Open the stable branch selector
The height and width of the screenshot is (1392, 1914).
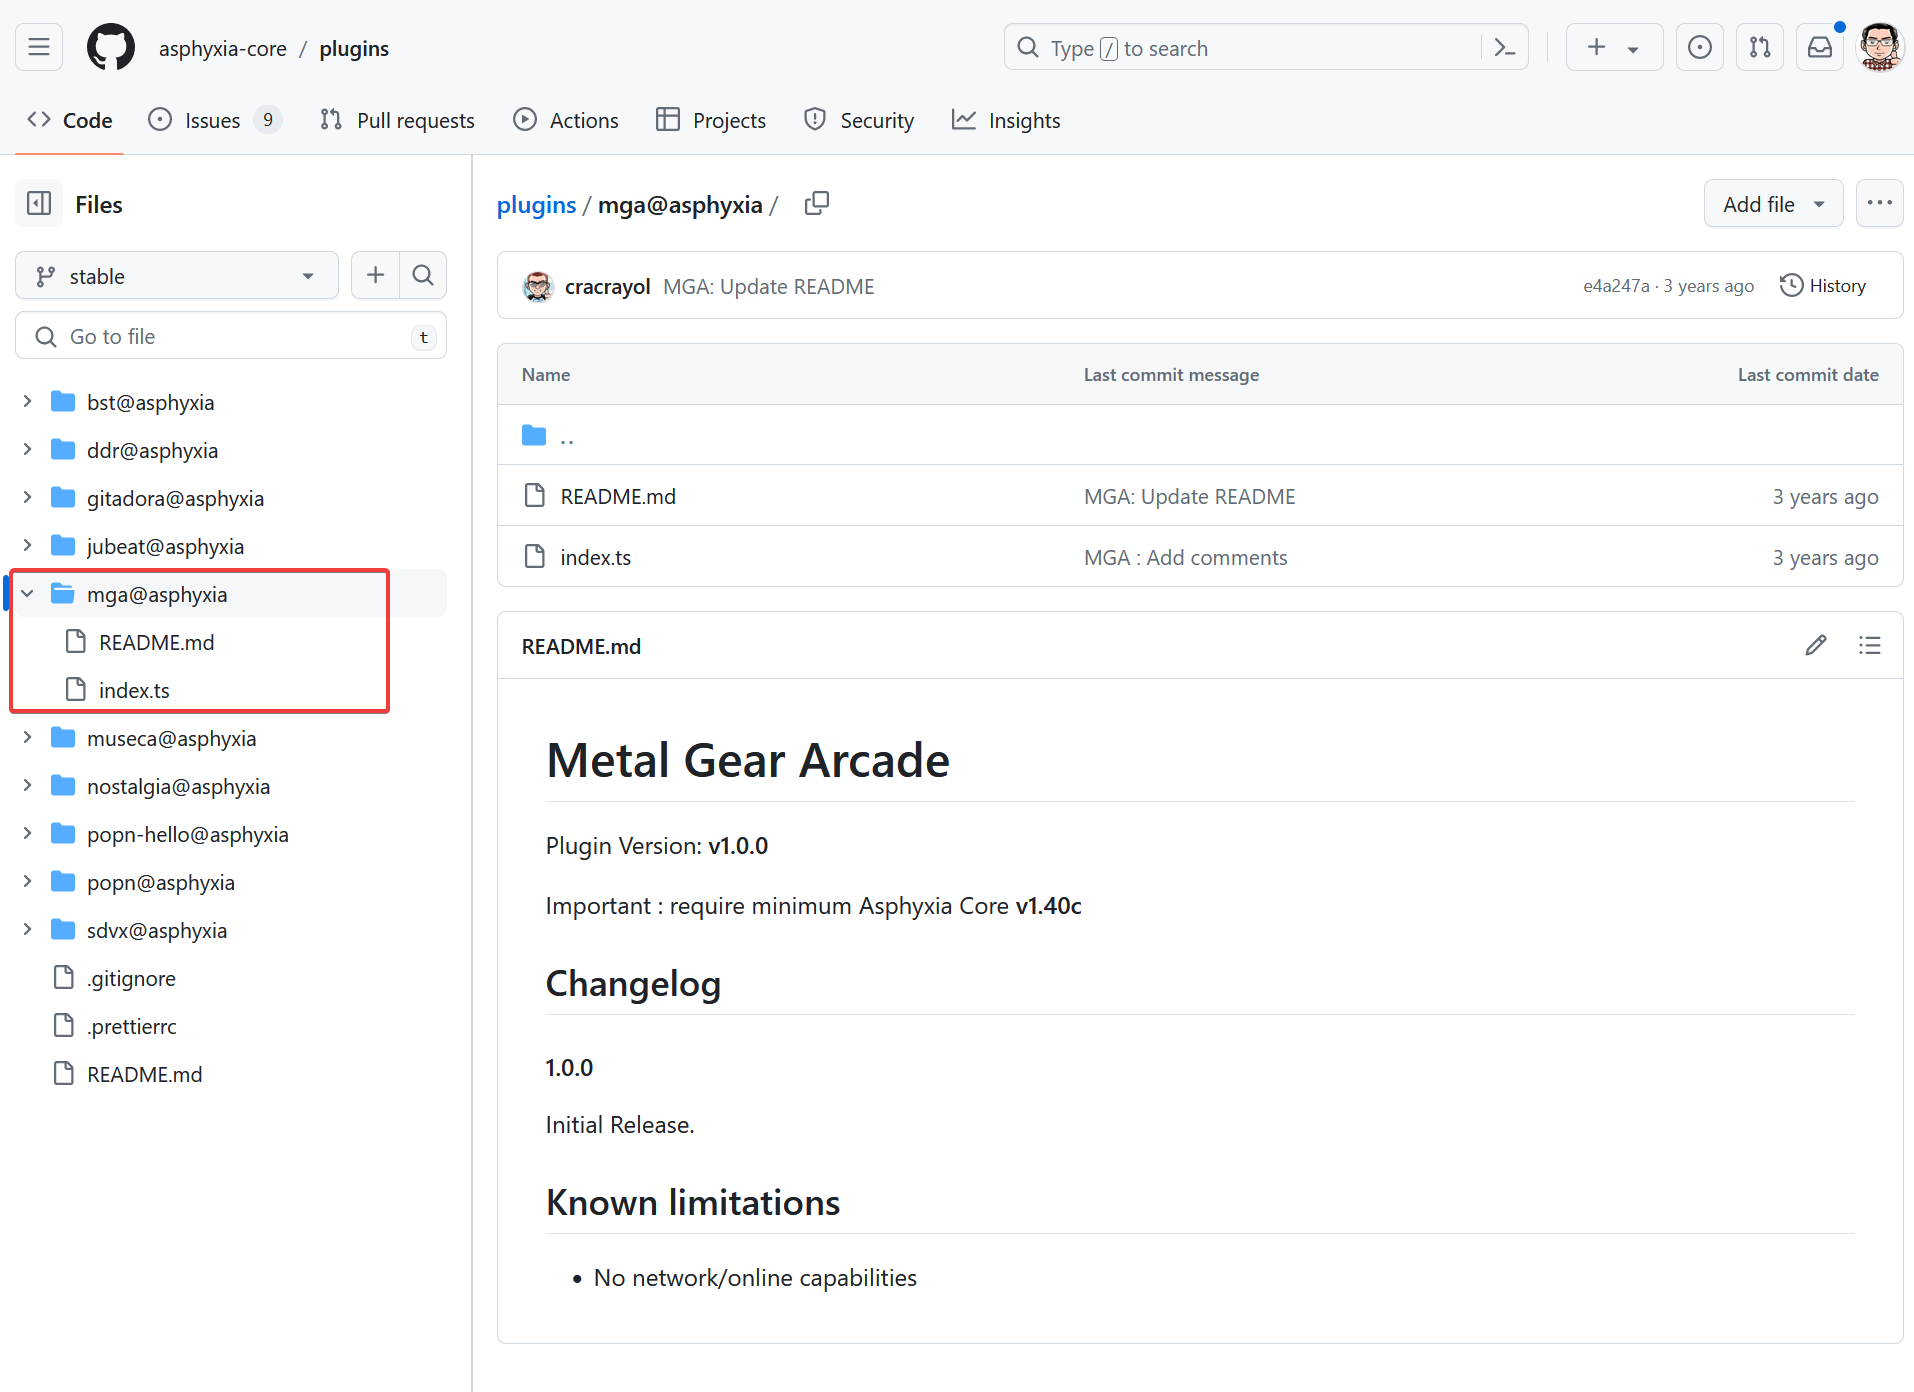pos(177,275)
